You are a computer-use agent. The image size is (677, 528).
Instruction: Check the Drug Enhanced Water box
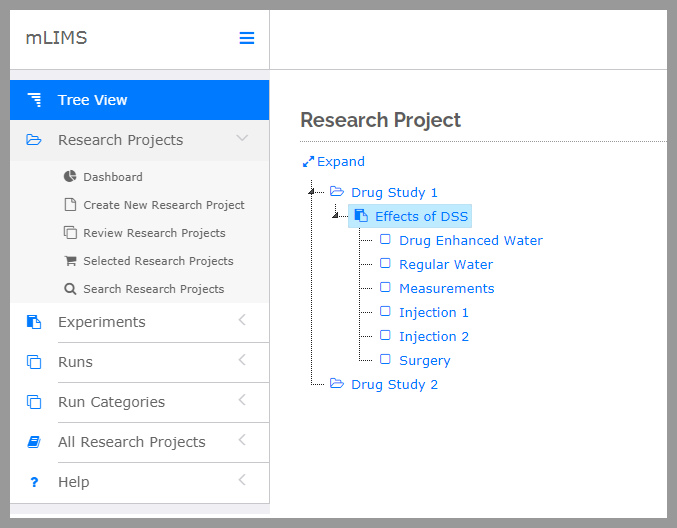[x=385, y=240]
